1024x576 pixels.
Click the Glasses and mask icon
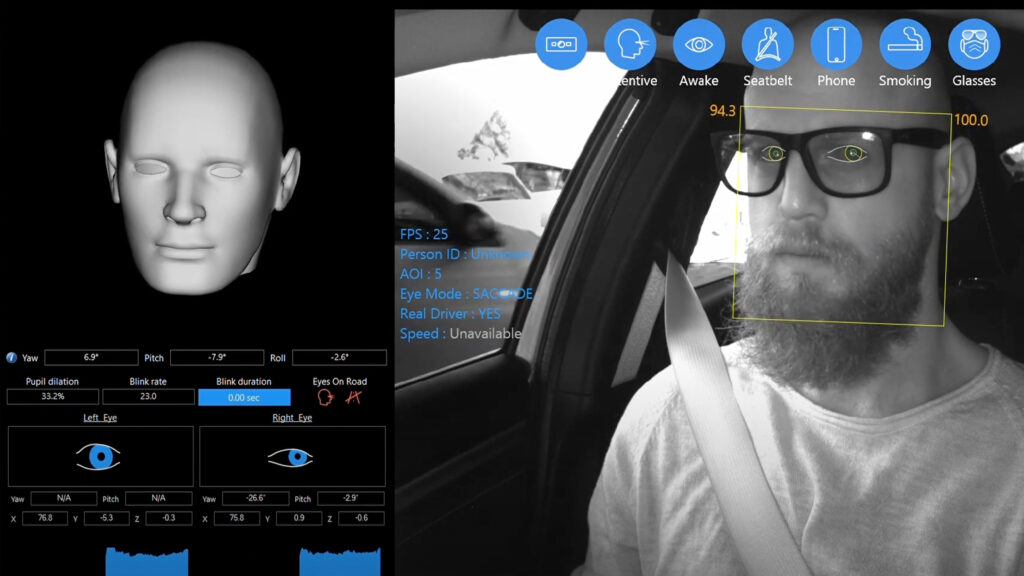(973, 44)
